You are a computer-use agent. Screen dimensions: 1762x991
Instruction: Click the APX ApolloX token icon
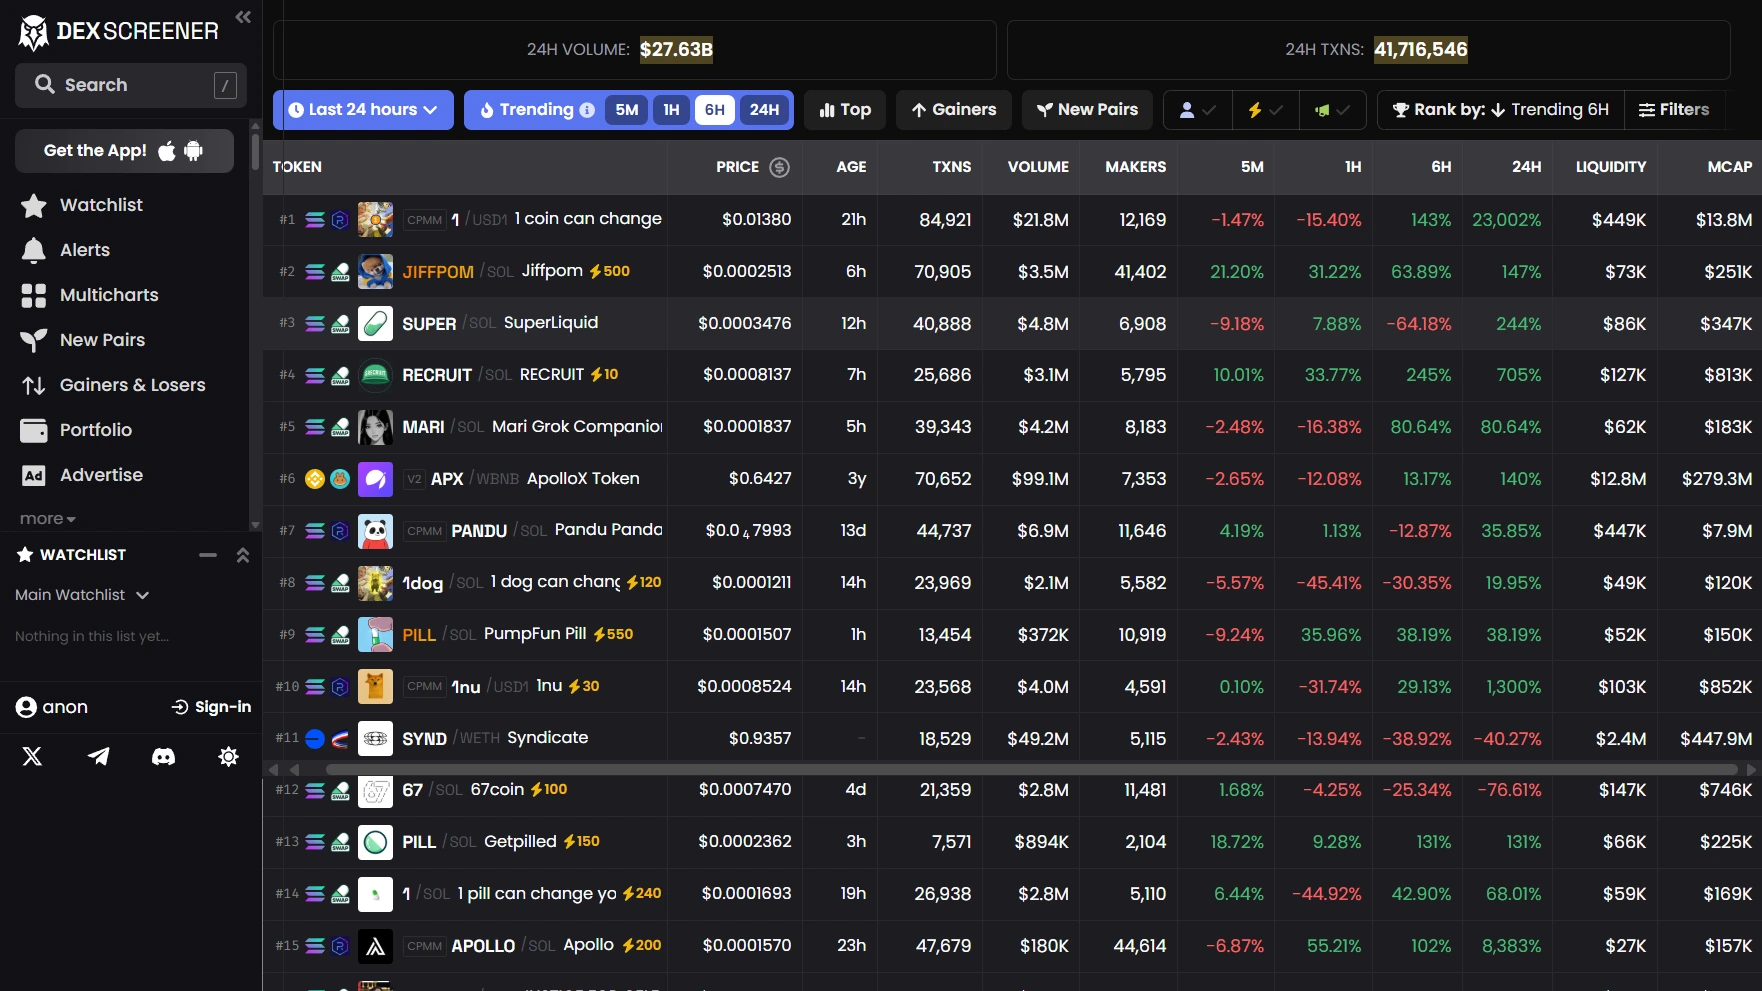pyautogui.click(x=375, y=479)
